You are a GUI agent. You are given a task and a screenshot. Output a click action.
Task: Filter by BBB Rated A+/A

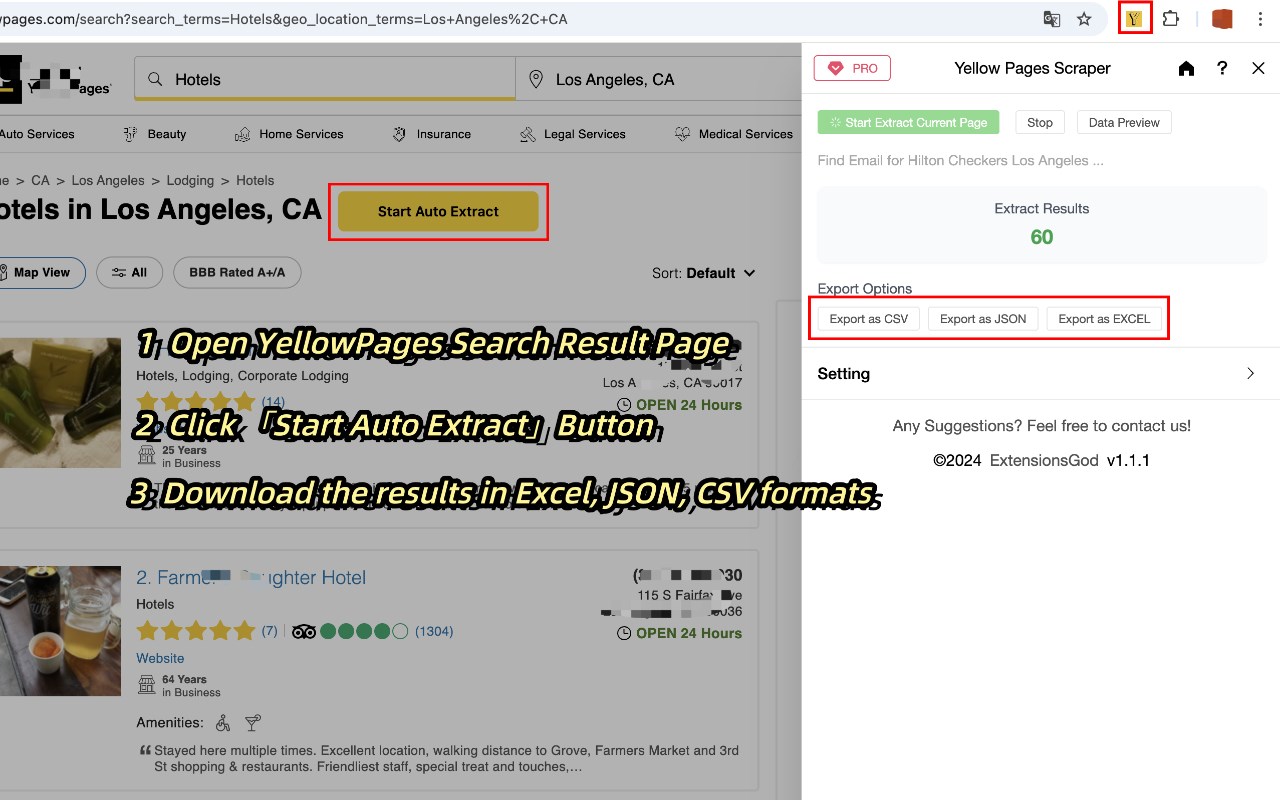coord(237,272)
